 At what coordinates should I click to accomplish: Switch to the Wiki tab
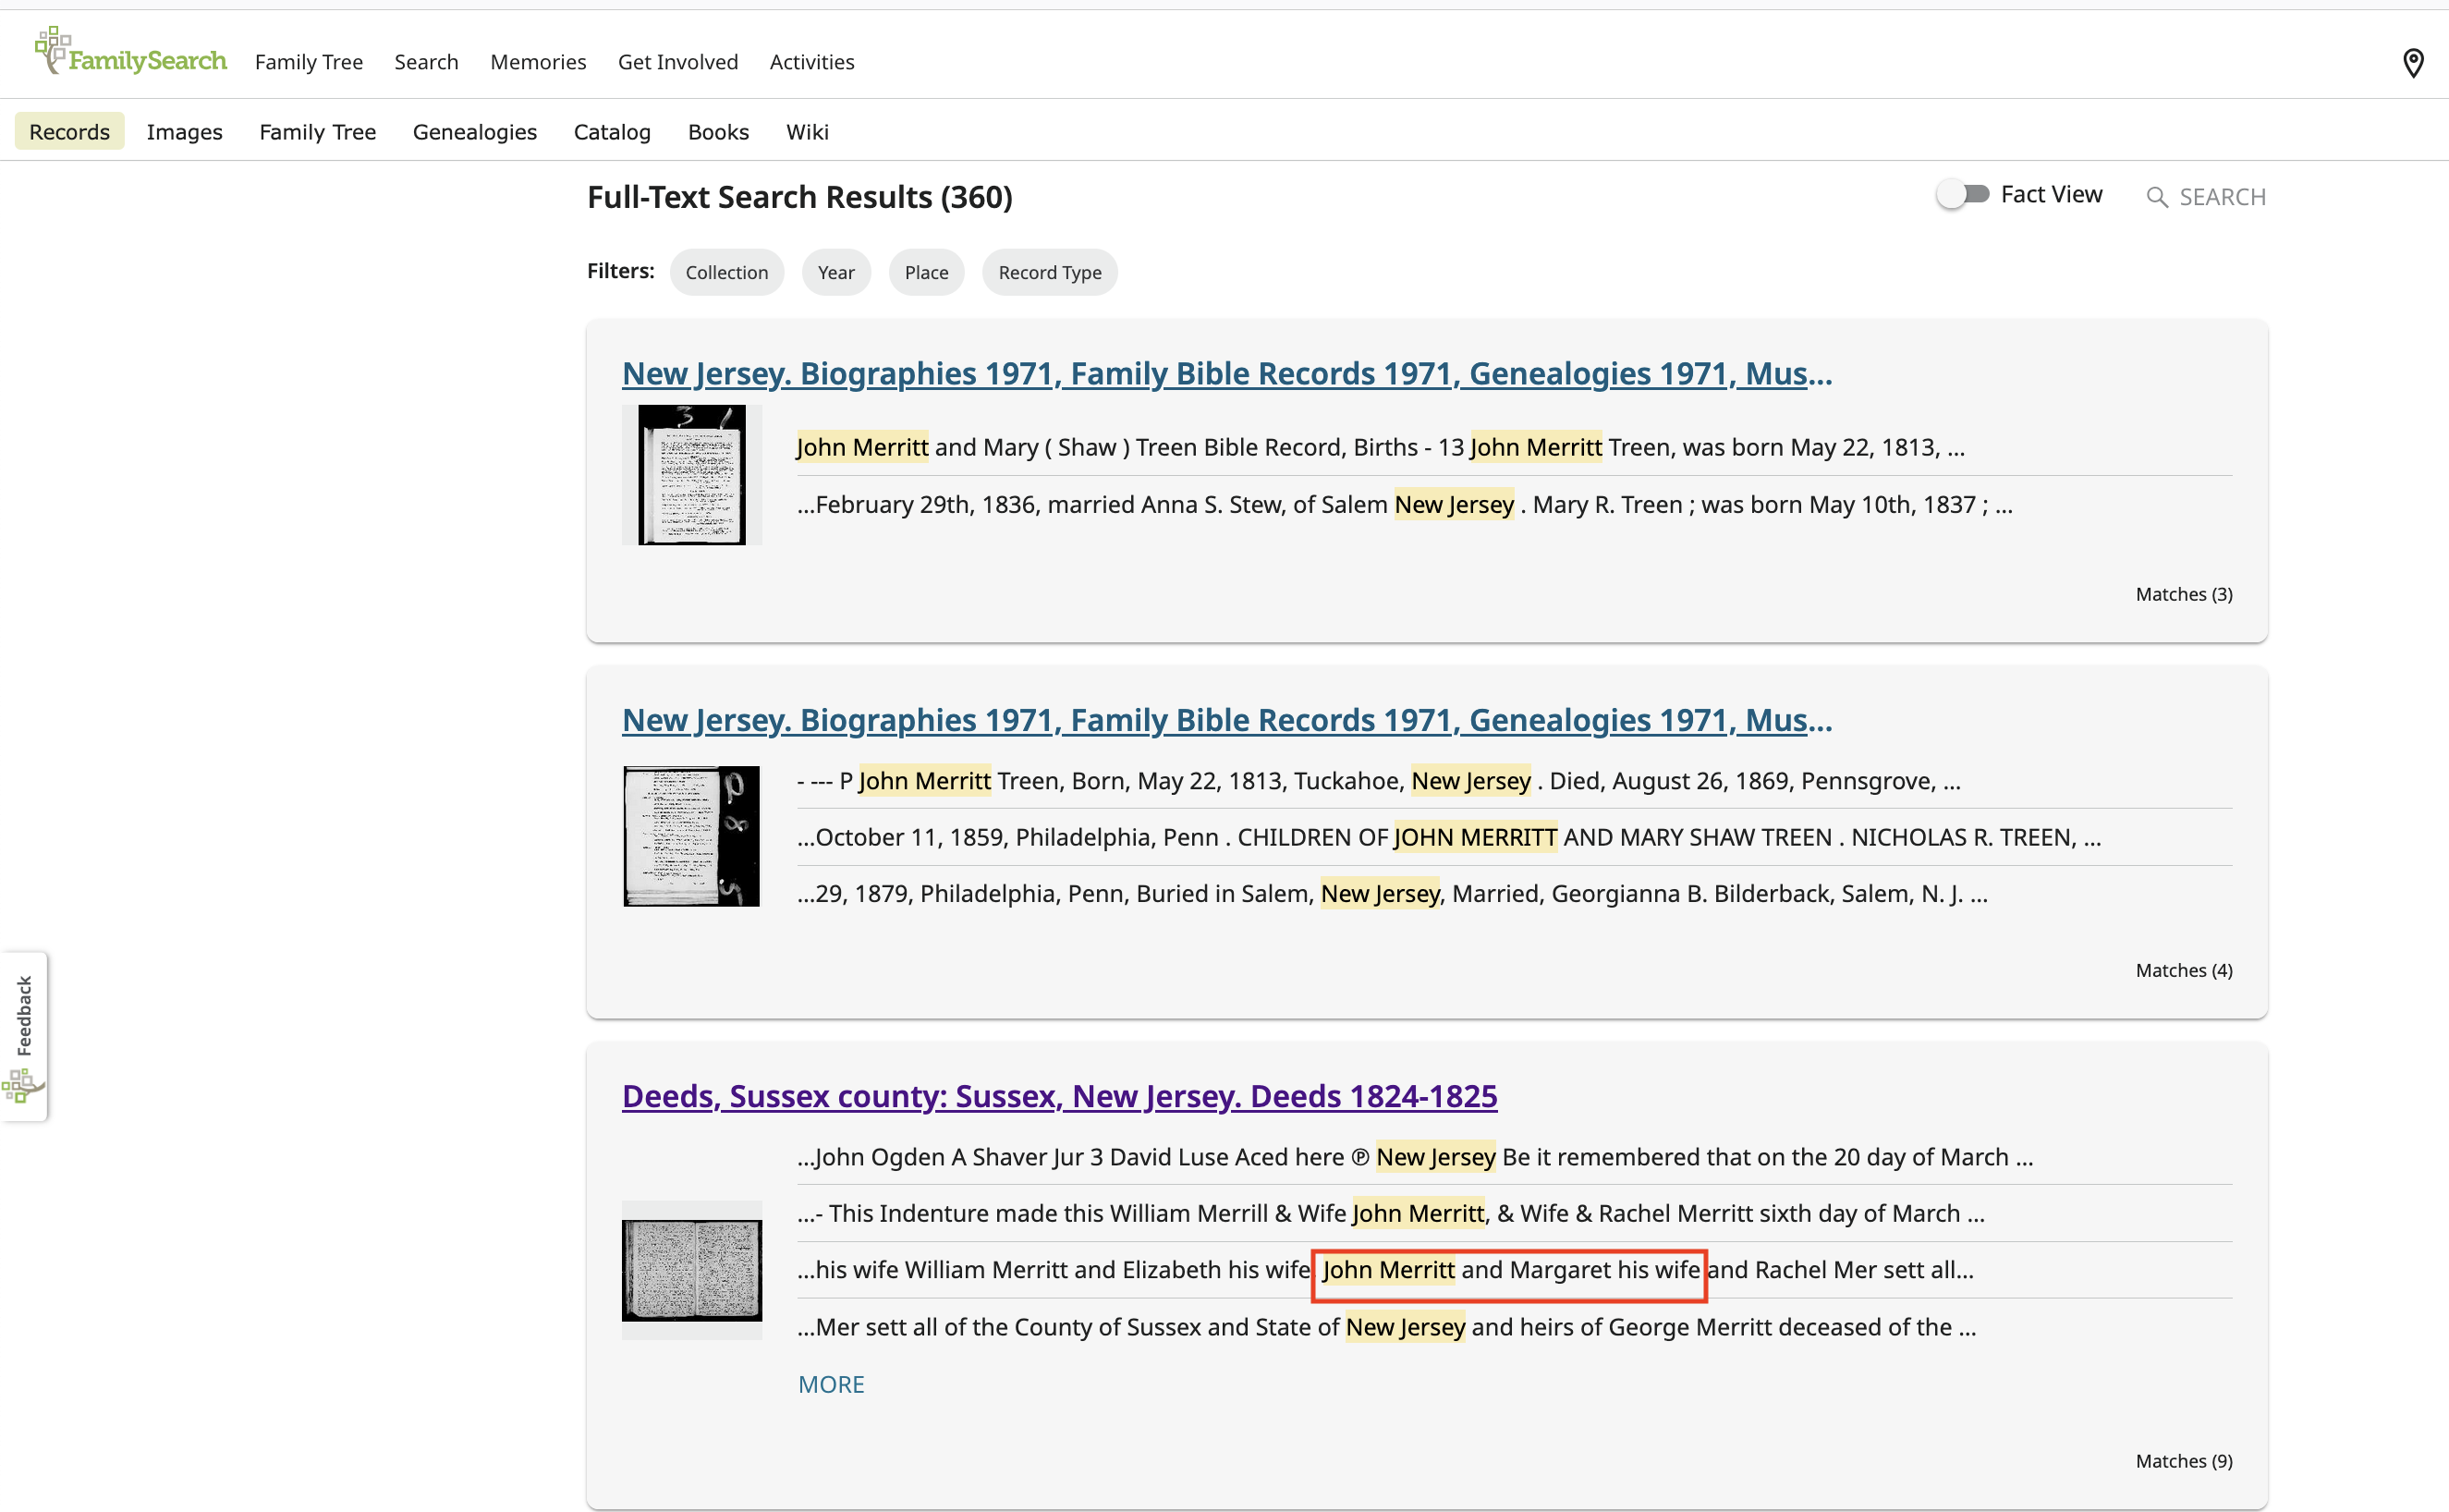point(806,132)
